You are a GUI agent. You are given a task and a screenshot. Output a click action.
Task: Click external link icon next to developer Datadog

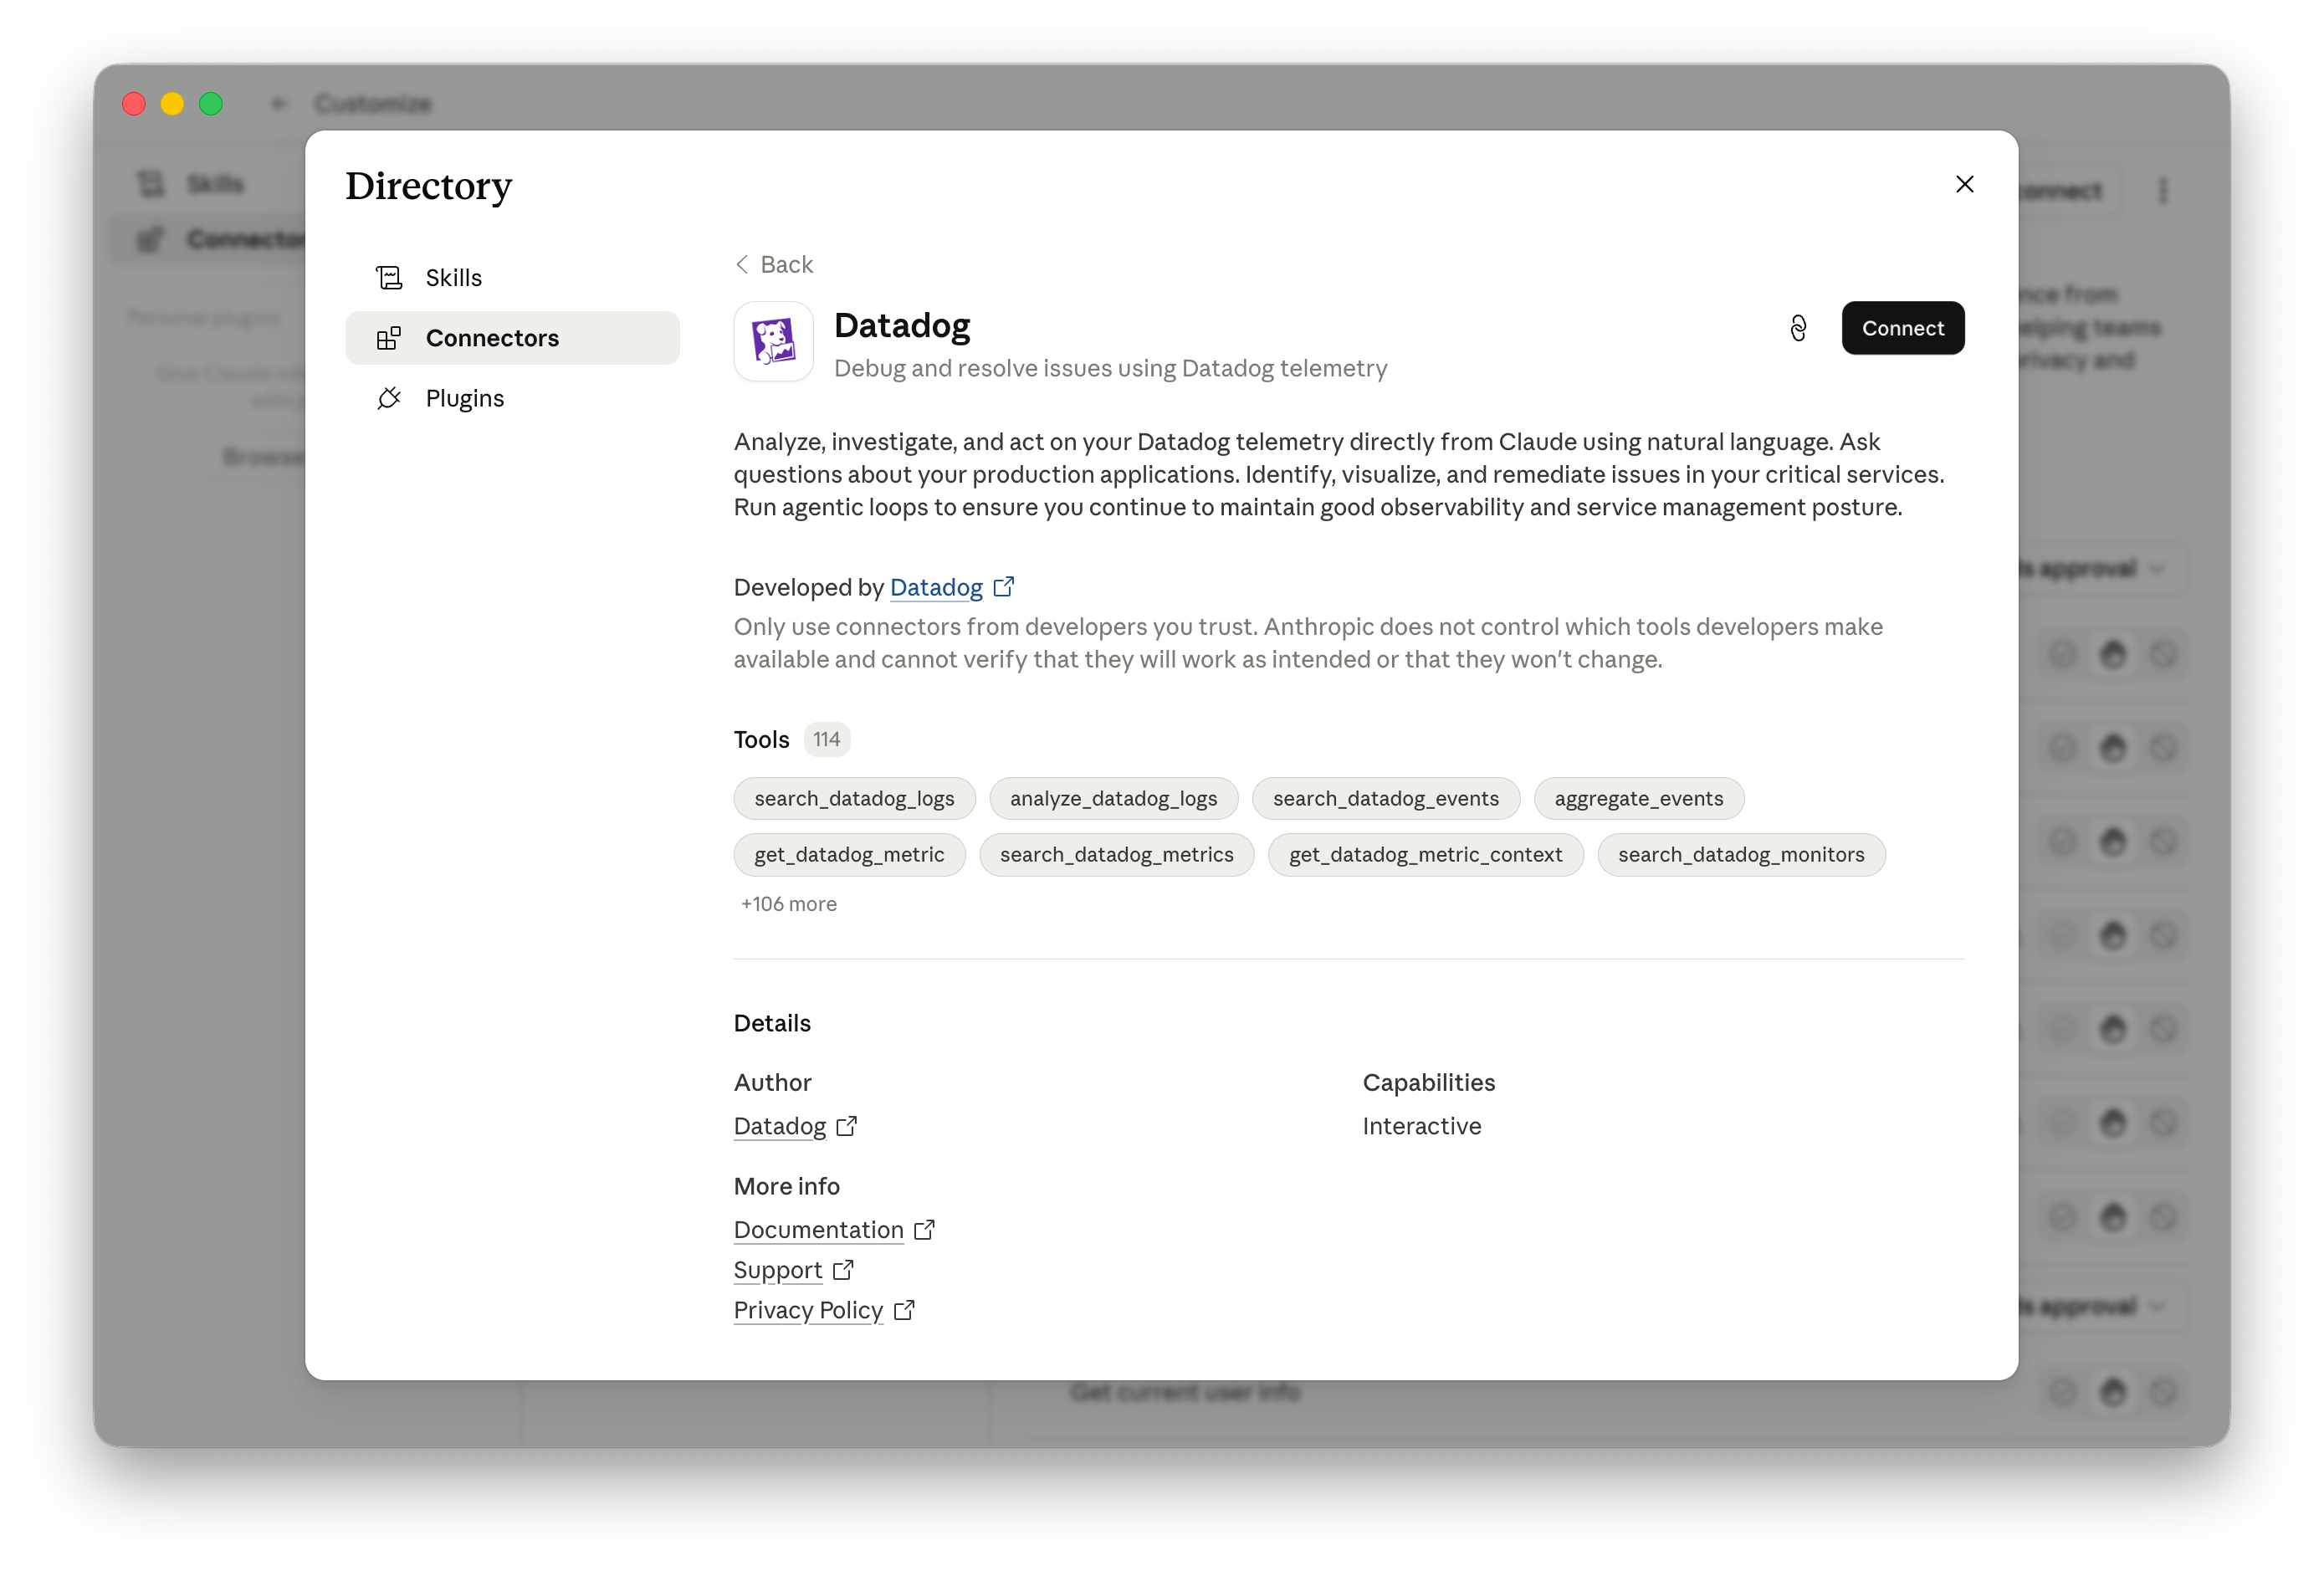[x=1004, y=587]
